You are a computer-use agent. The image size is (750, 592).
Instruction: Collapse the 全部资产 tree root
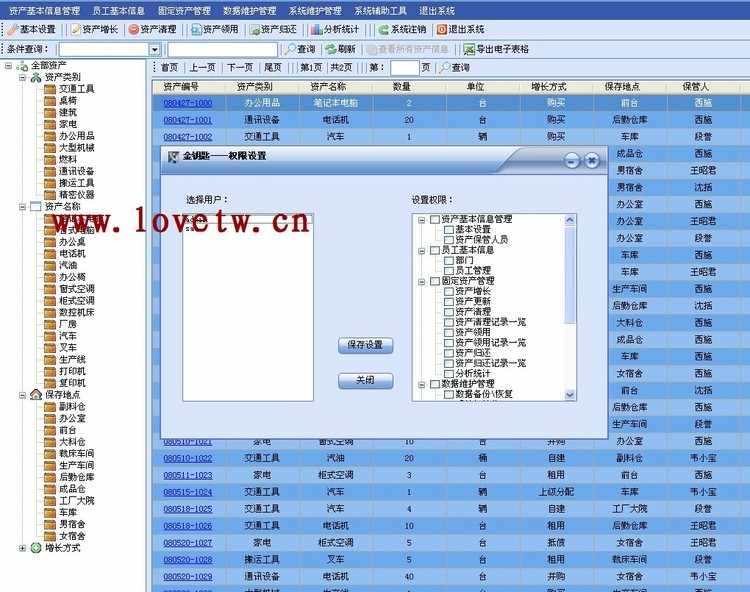click(8, 66)
